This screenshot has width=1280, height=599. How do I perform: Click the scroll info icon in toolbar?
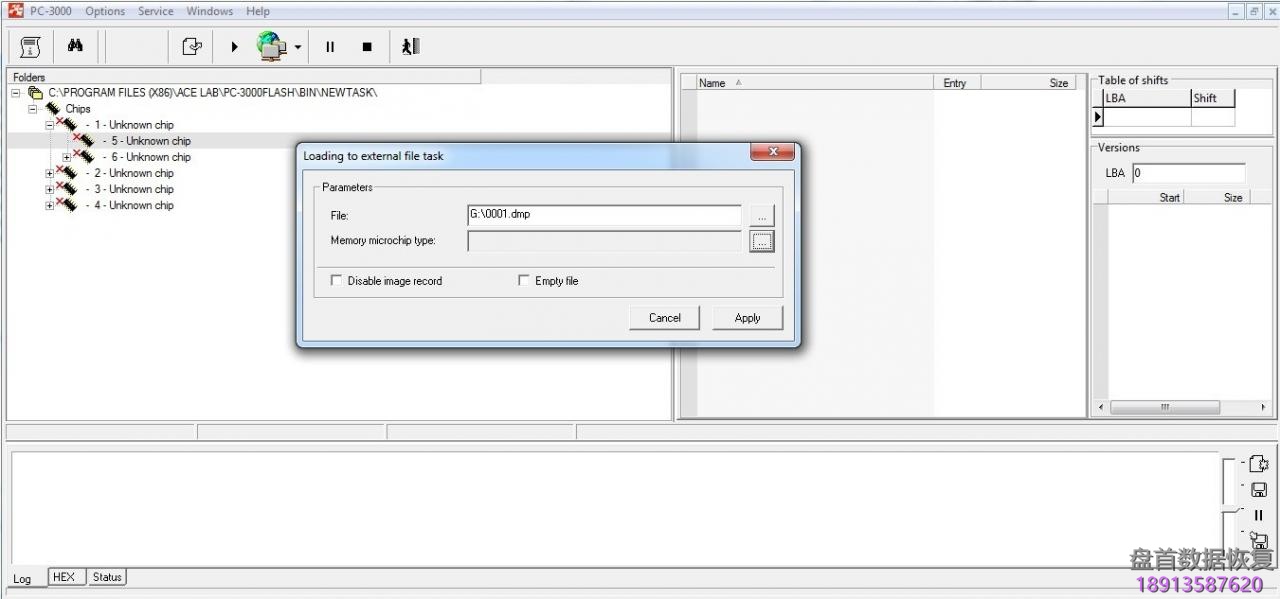click(30, 46)
